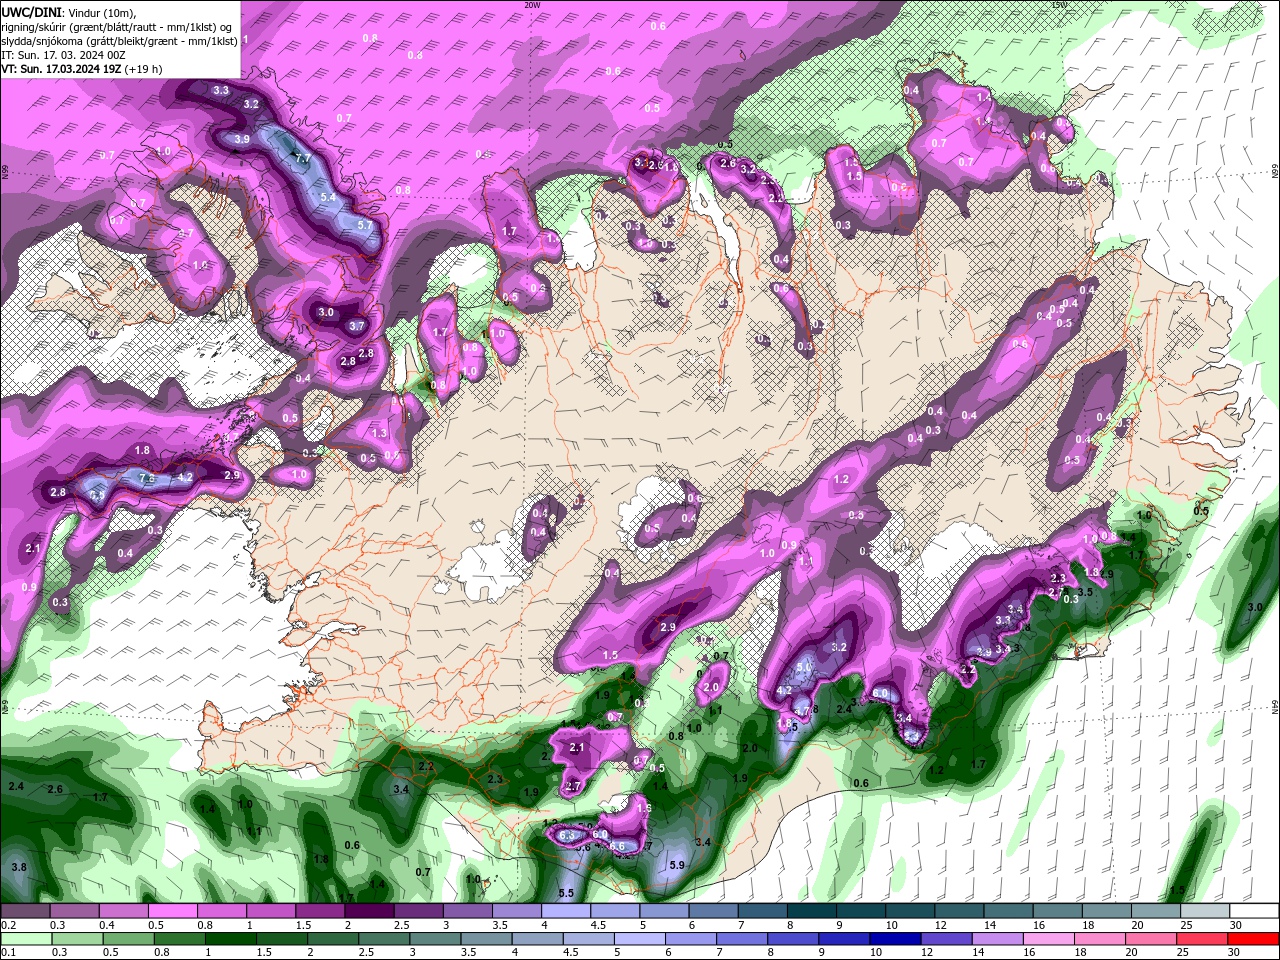
Task: Click the 5.5 precipitation value off south coast
Action: pyautogui.click(x=566, y=893)
